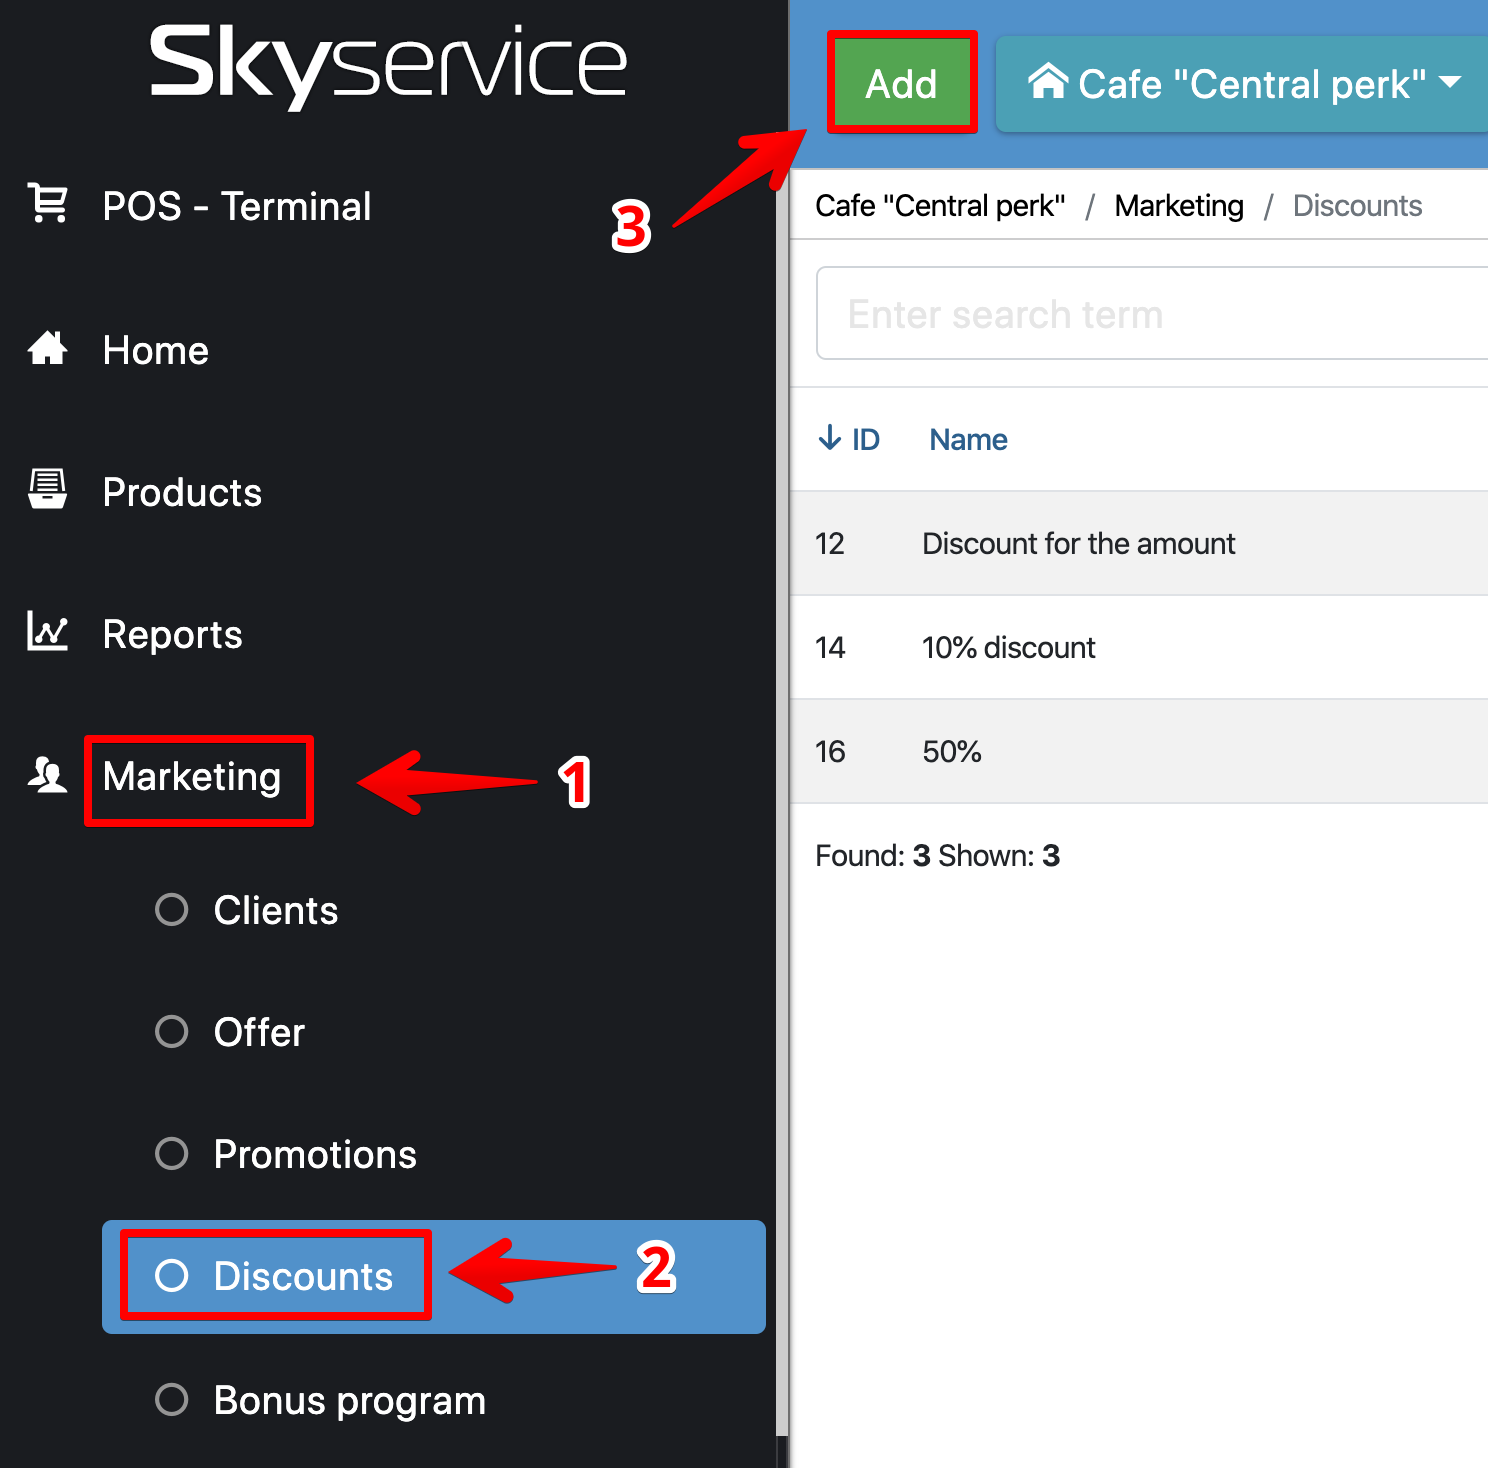Image resolution: width=1488 pixels, height=1468 pixels.
Task: Click the Enter search term field
Action: click(1150, 314)
